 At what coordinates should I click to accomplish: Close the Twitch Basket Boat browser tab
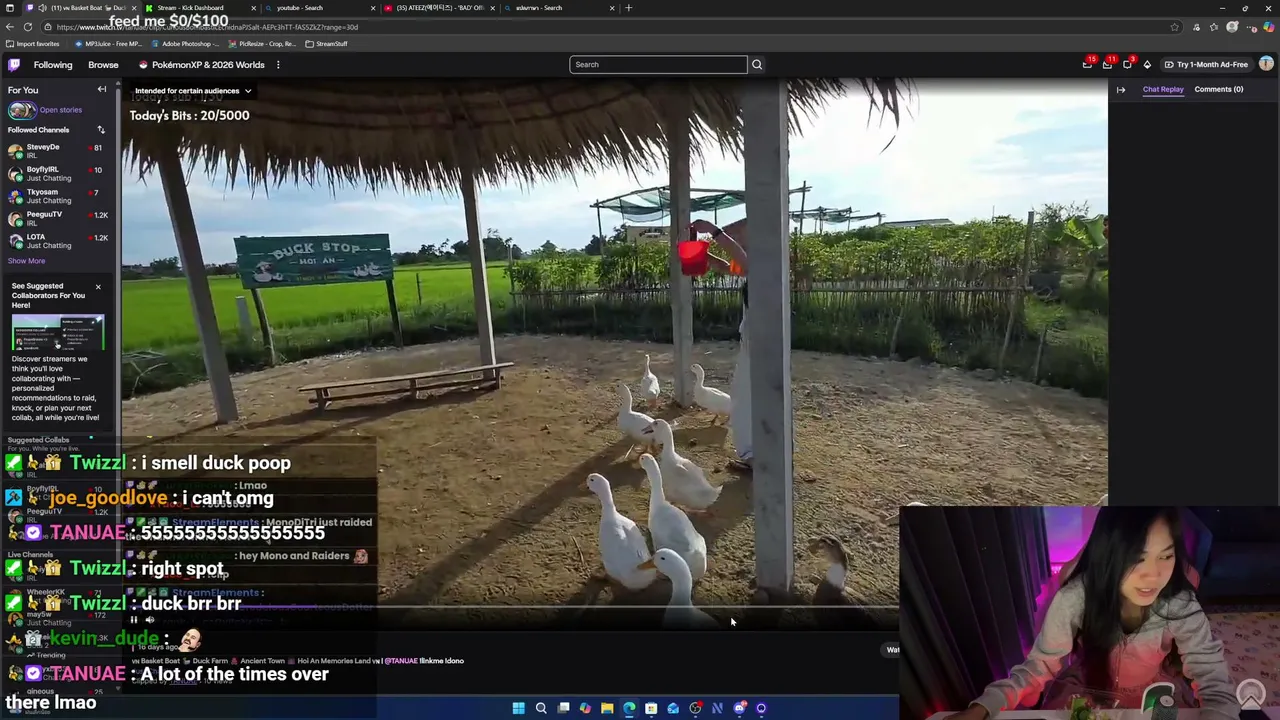(133, 8)
